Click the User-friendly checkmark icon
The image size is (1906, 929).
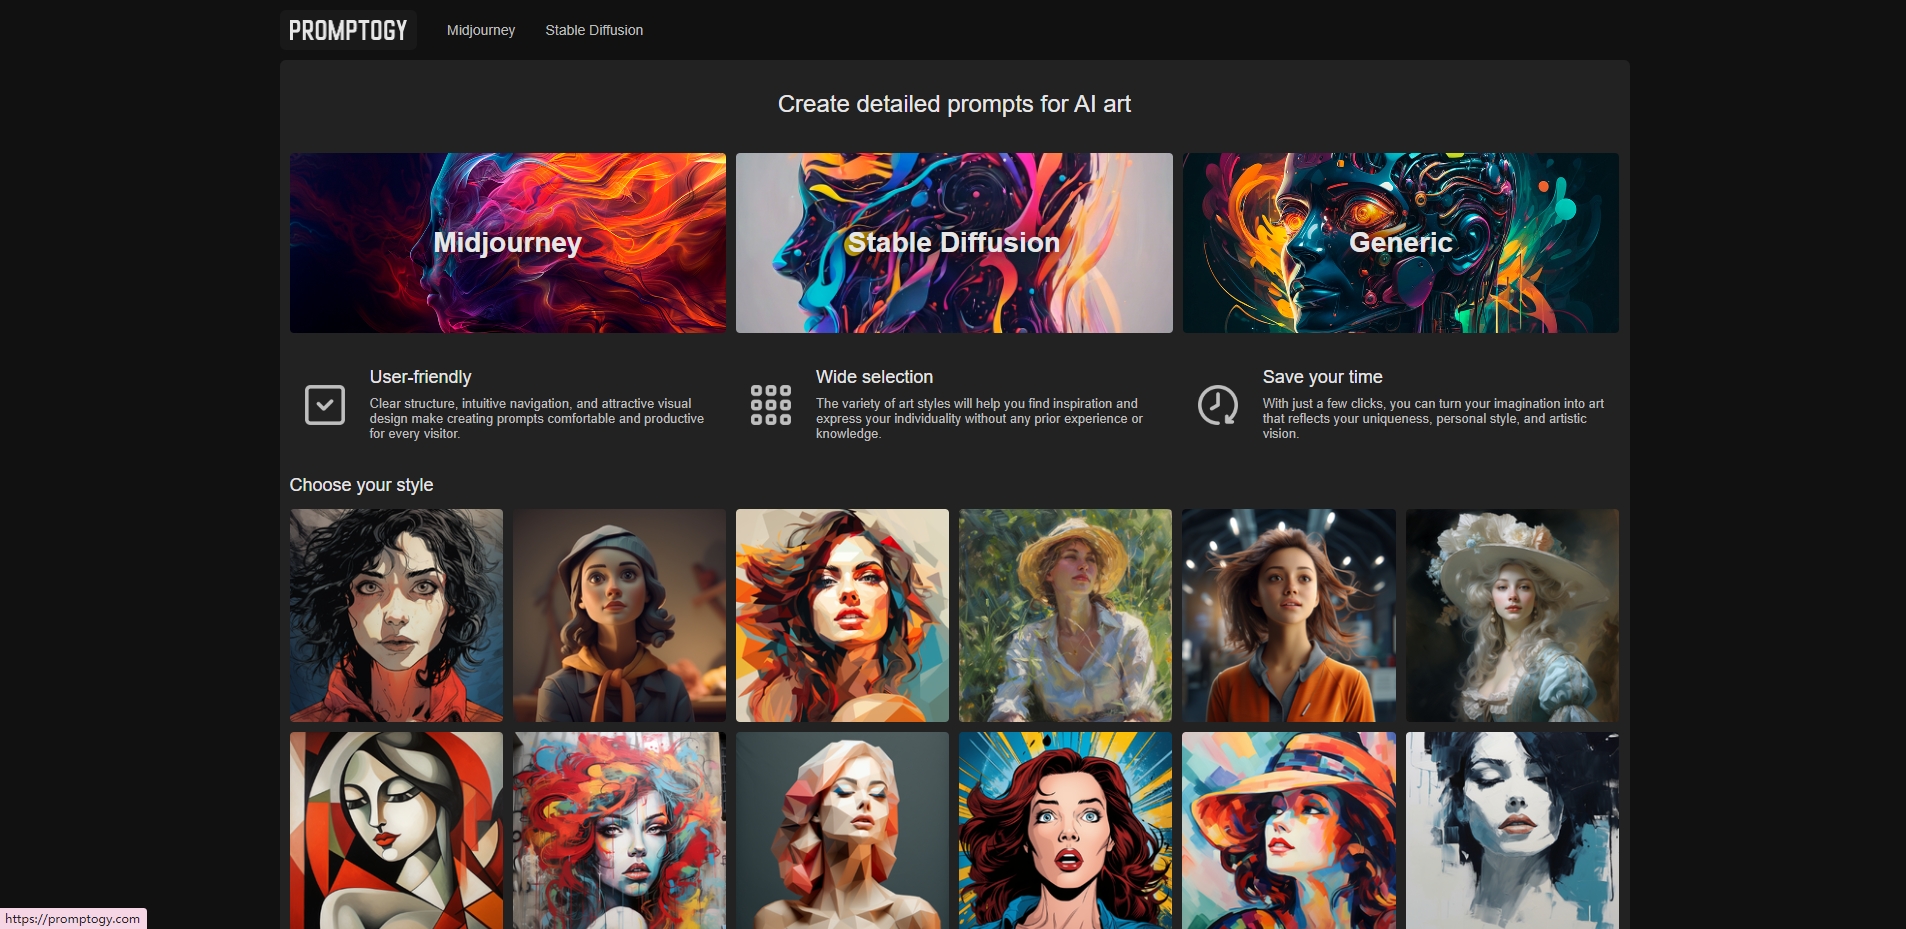[325, 405]
